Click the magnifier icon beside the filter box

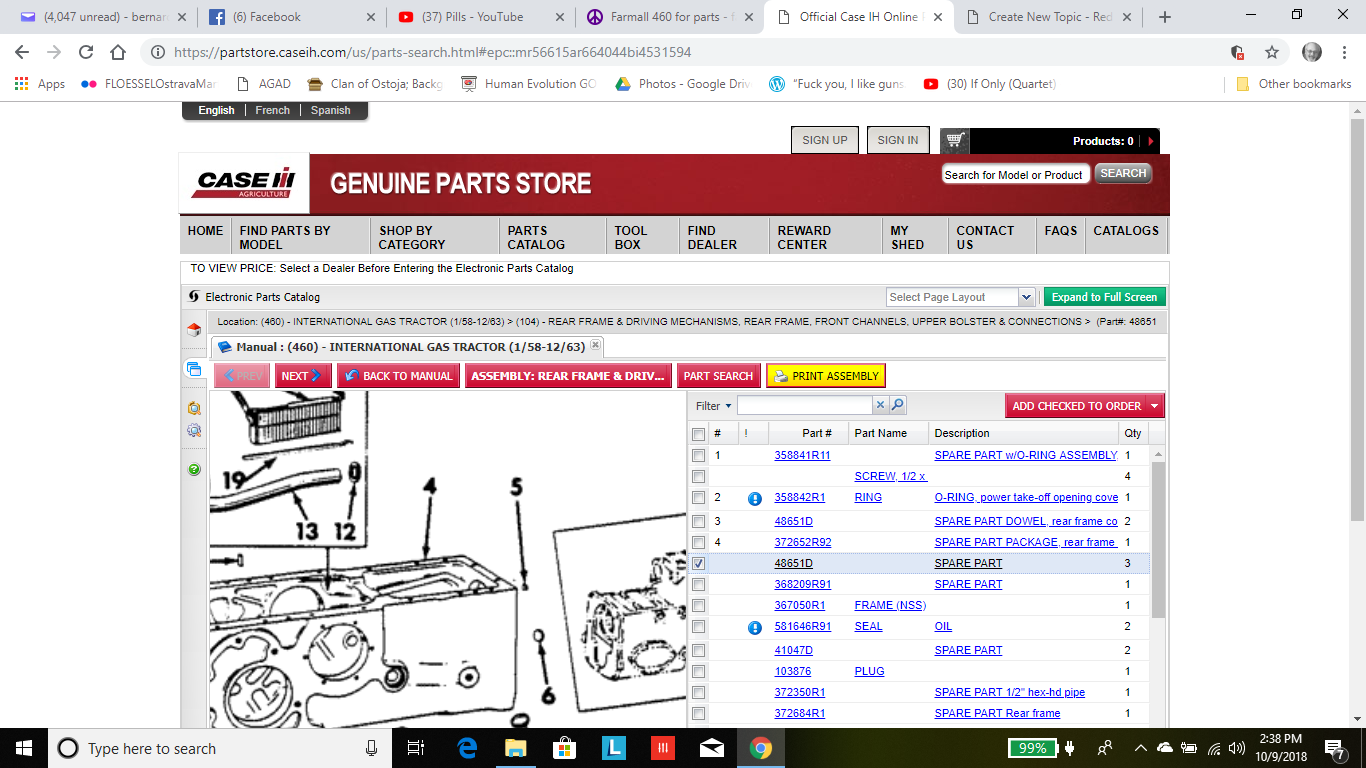[898, 405]
